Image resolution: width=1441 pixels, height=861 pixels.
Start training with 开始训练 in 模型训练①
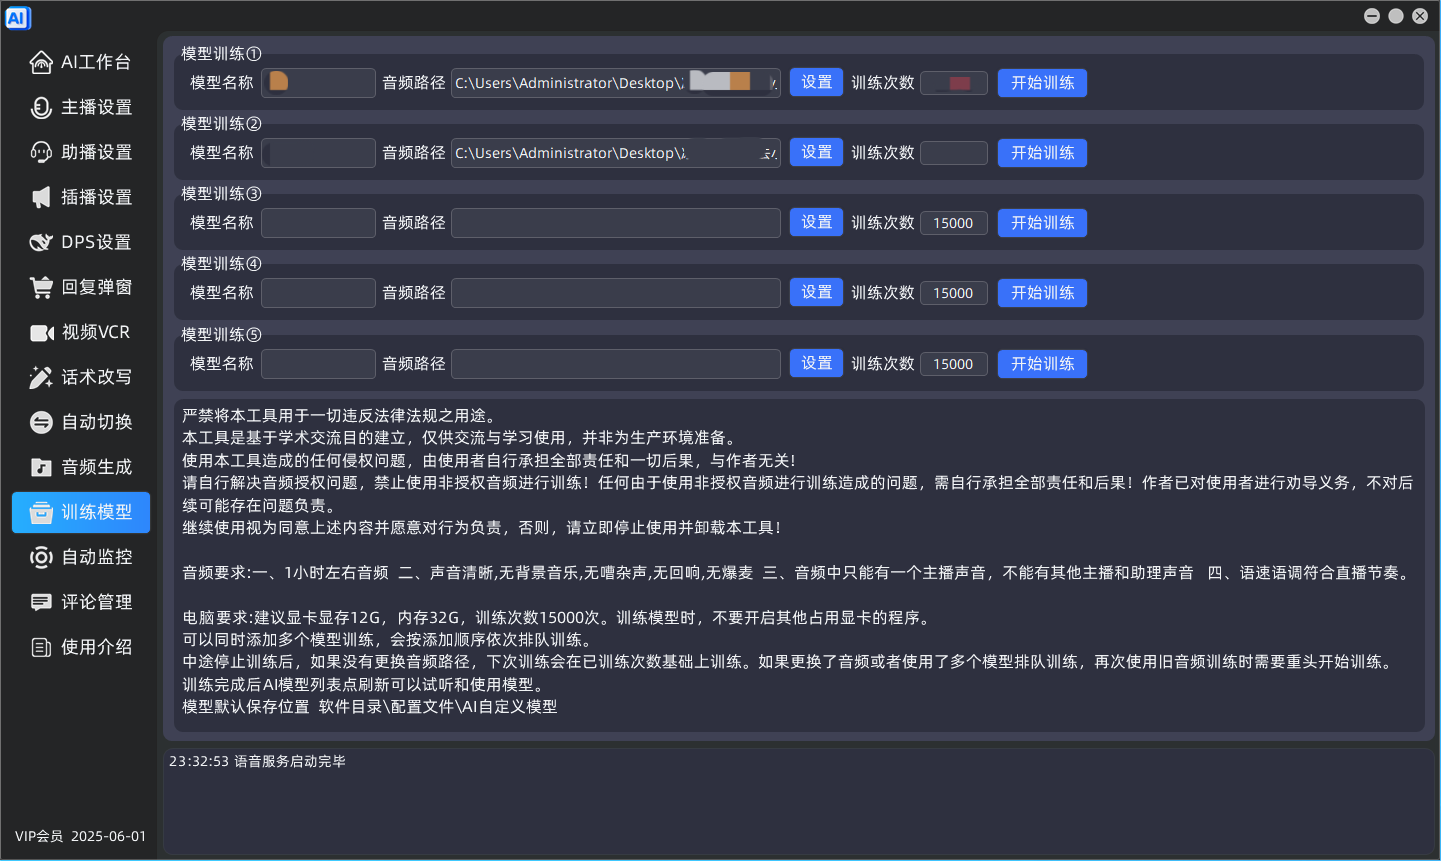pyautogui.click(x=1042, y=83)
